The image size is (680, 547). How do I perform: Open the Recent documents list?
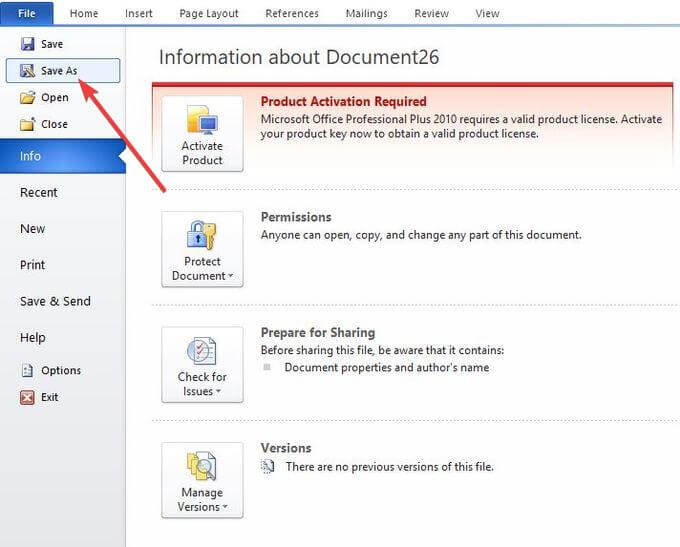tap(39, 192)
